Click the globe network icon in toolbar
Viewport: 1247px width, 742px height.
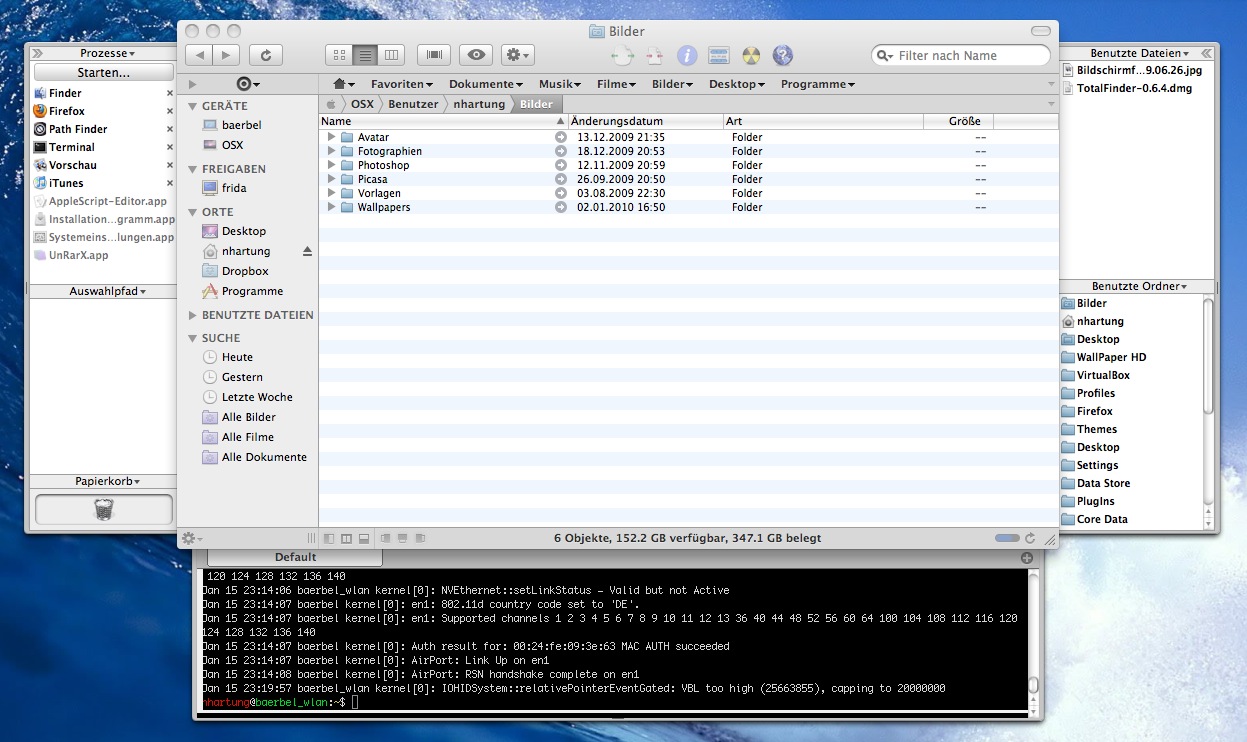783,56
